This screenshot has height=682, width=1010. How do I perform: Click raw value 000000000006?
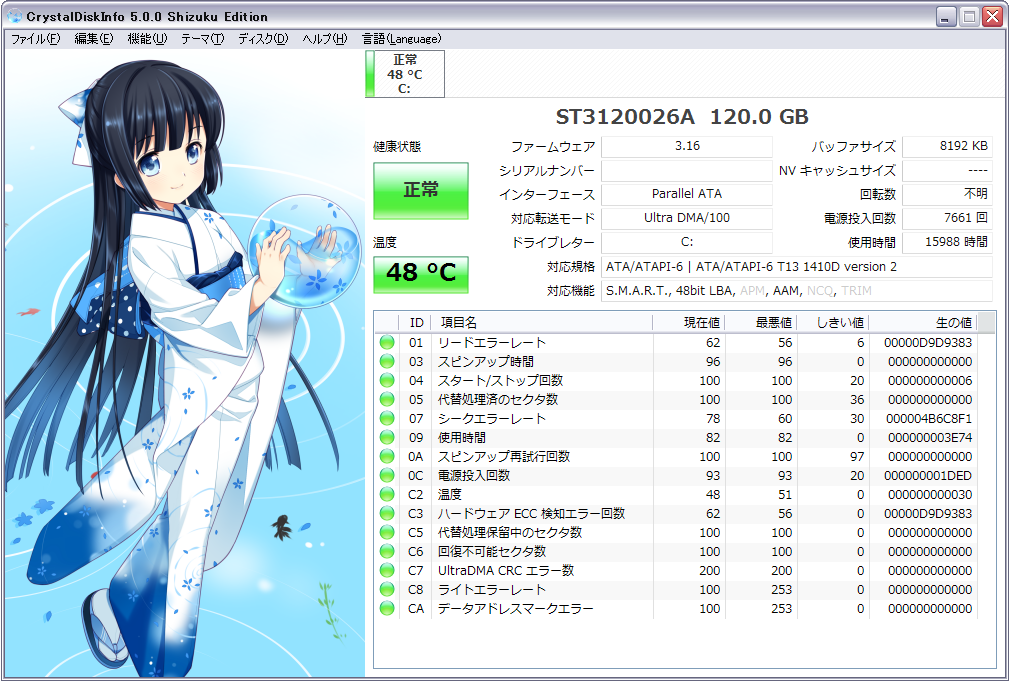[x=930, y=381]
